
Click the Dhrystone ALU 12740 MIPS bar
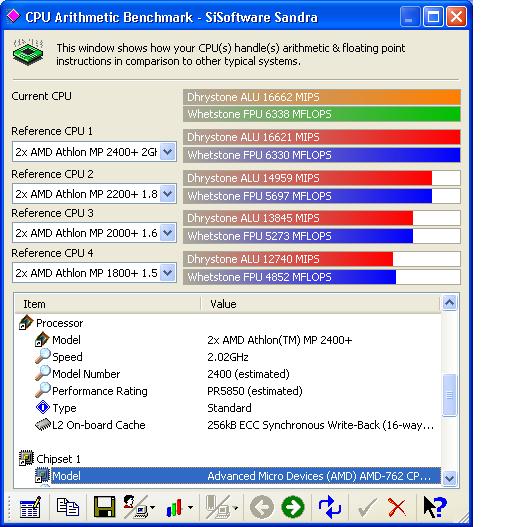pyautogui.click(x=322, y=259)
